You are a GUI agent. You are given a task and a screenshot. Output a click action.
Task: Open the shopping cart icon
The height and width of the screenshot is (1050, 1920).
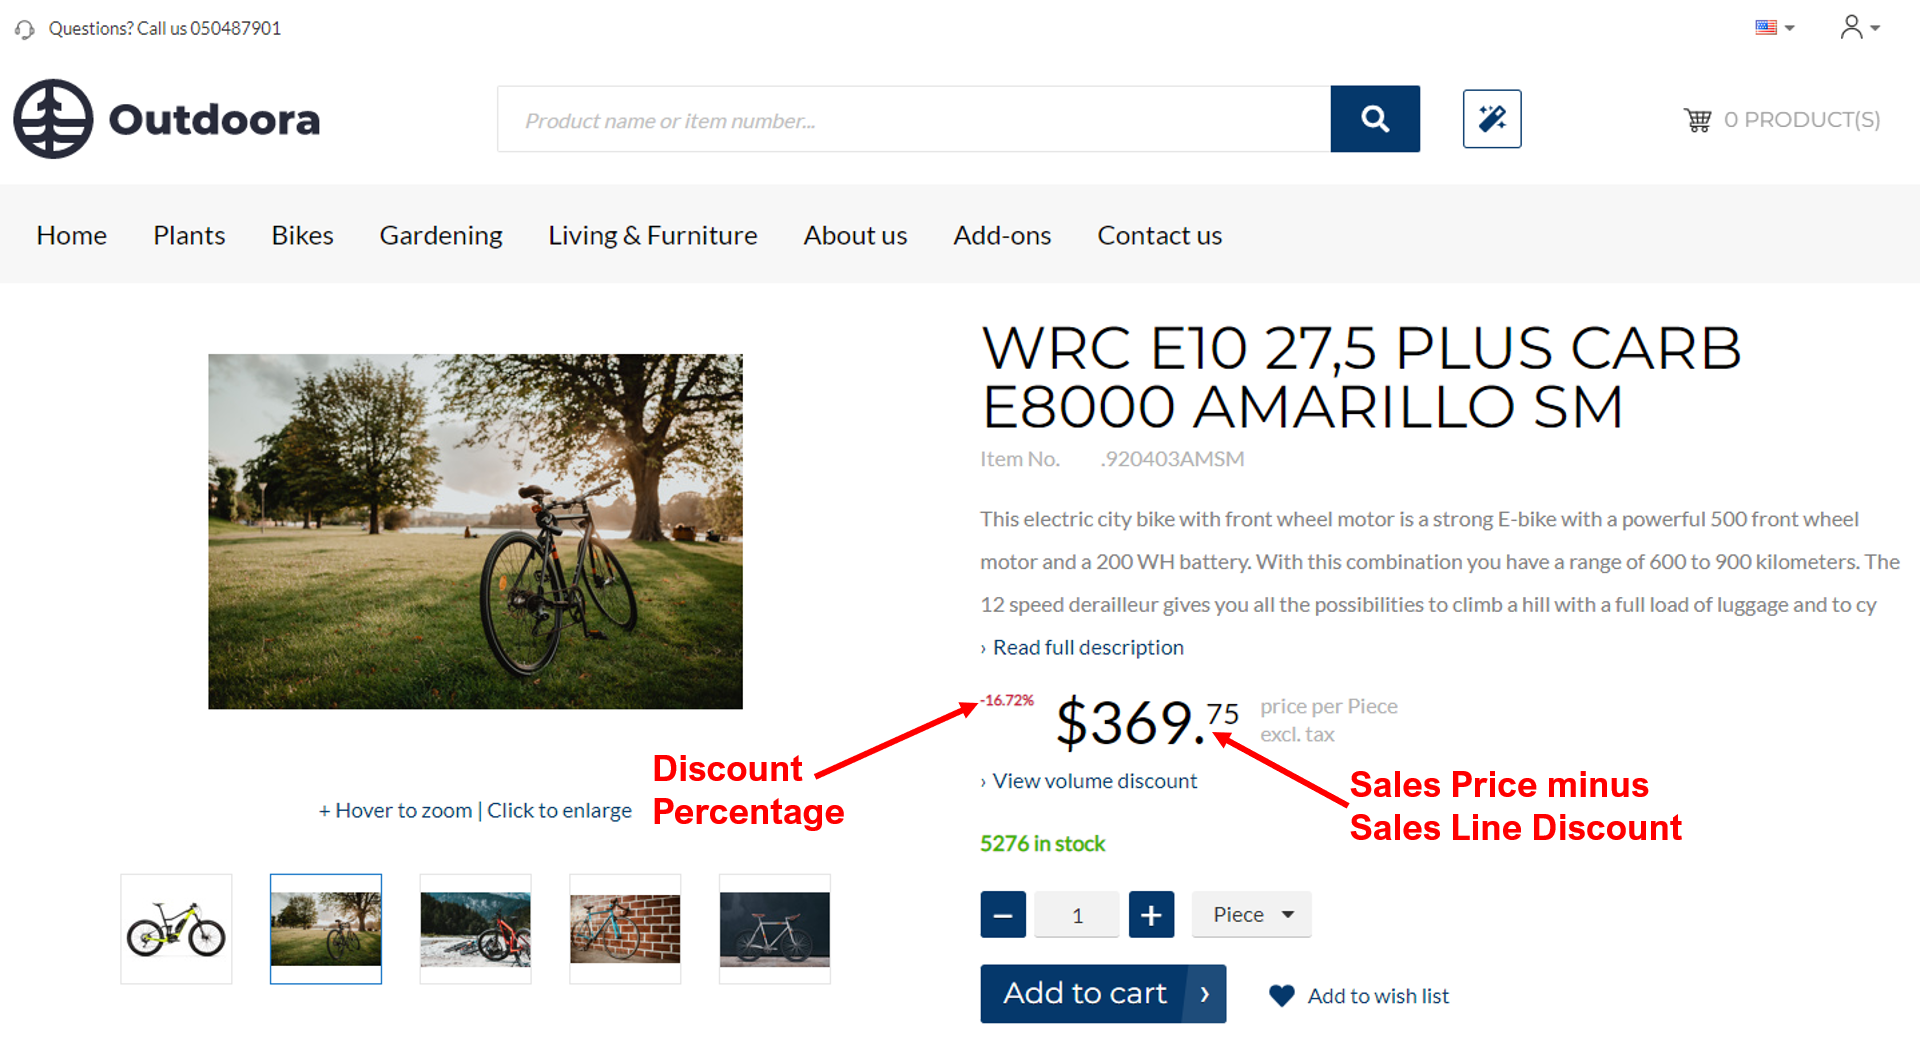coord(1697,120)
